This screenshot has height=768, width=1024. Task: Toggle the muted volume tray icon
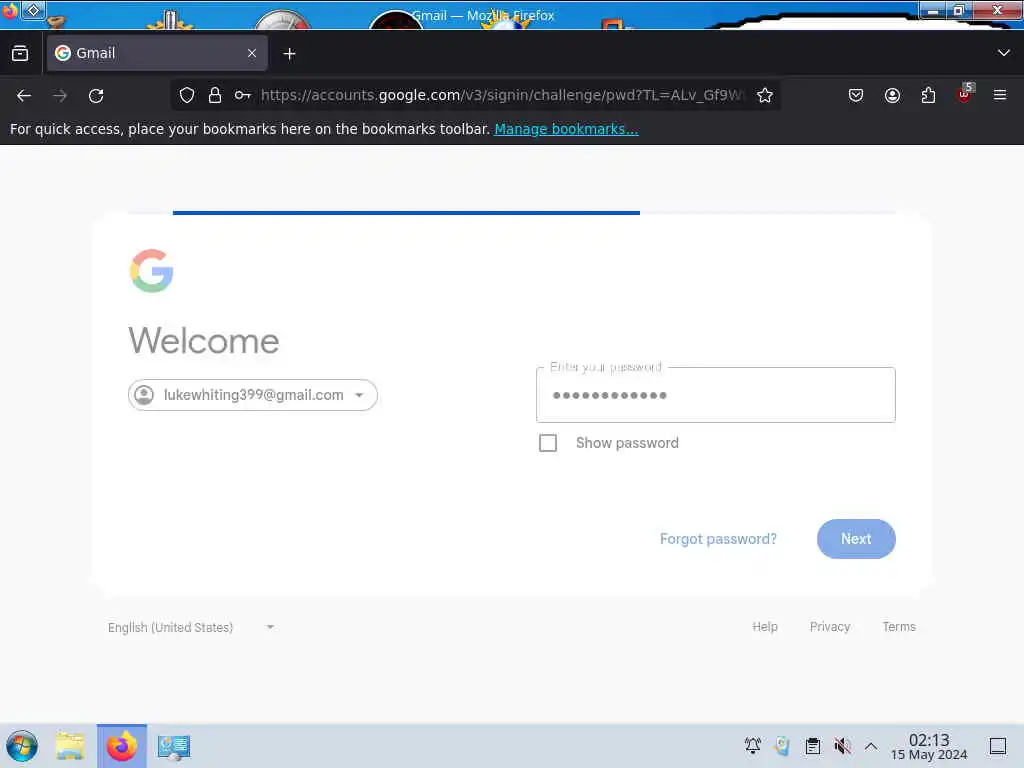coord(842,746)
